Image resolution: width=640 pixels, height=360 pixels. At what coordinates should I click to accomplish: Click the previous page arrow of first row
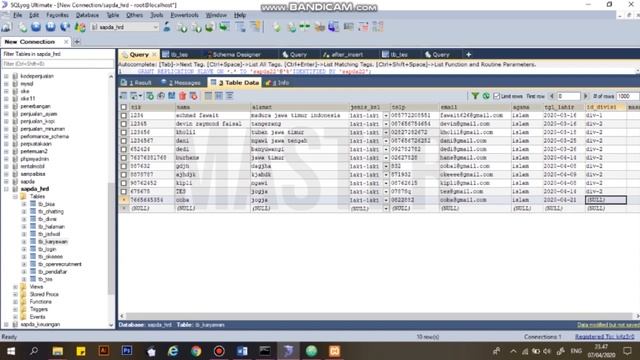[552, 96]
